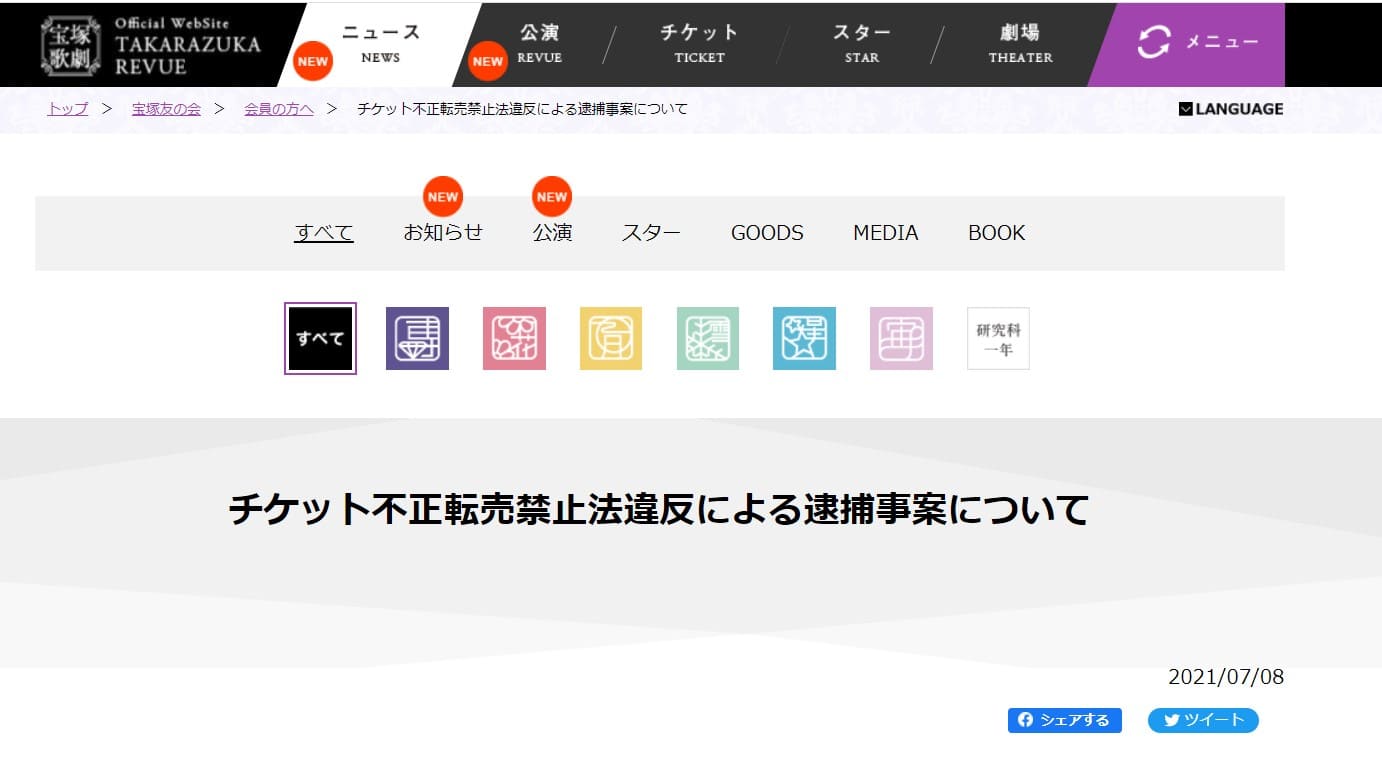Open the ニュース NEWS nav tab
Image resolution: width=1382 pixels, height=760 pixels.
coord(380,44)
